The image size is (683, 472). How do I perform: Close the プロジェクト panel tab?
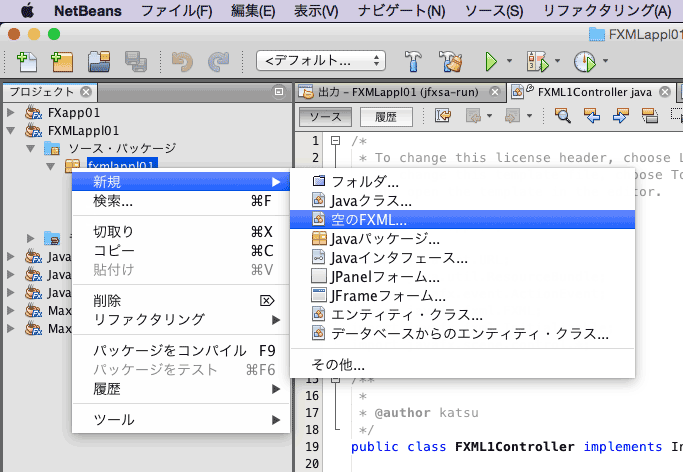[x=86, y=92]
